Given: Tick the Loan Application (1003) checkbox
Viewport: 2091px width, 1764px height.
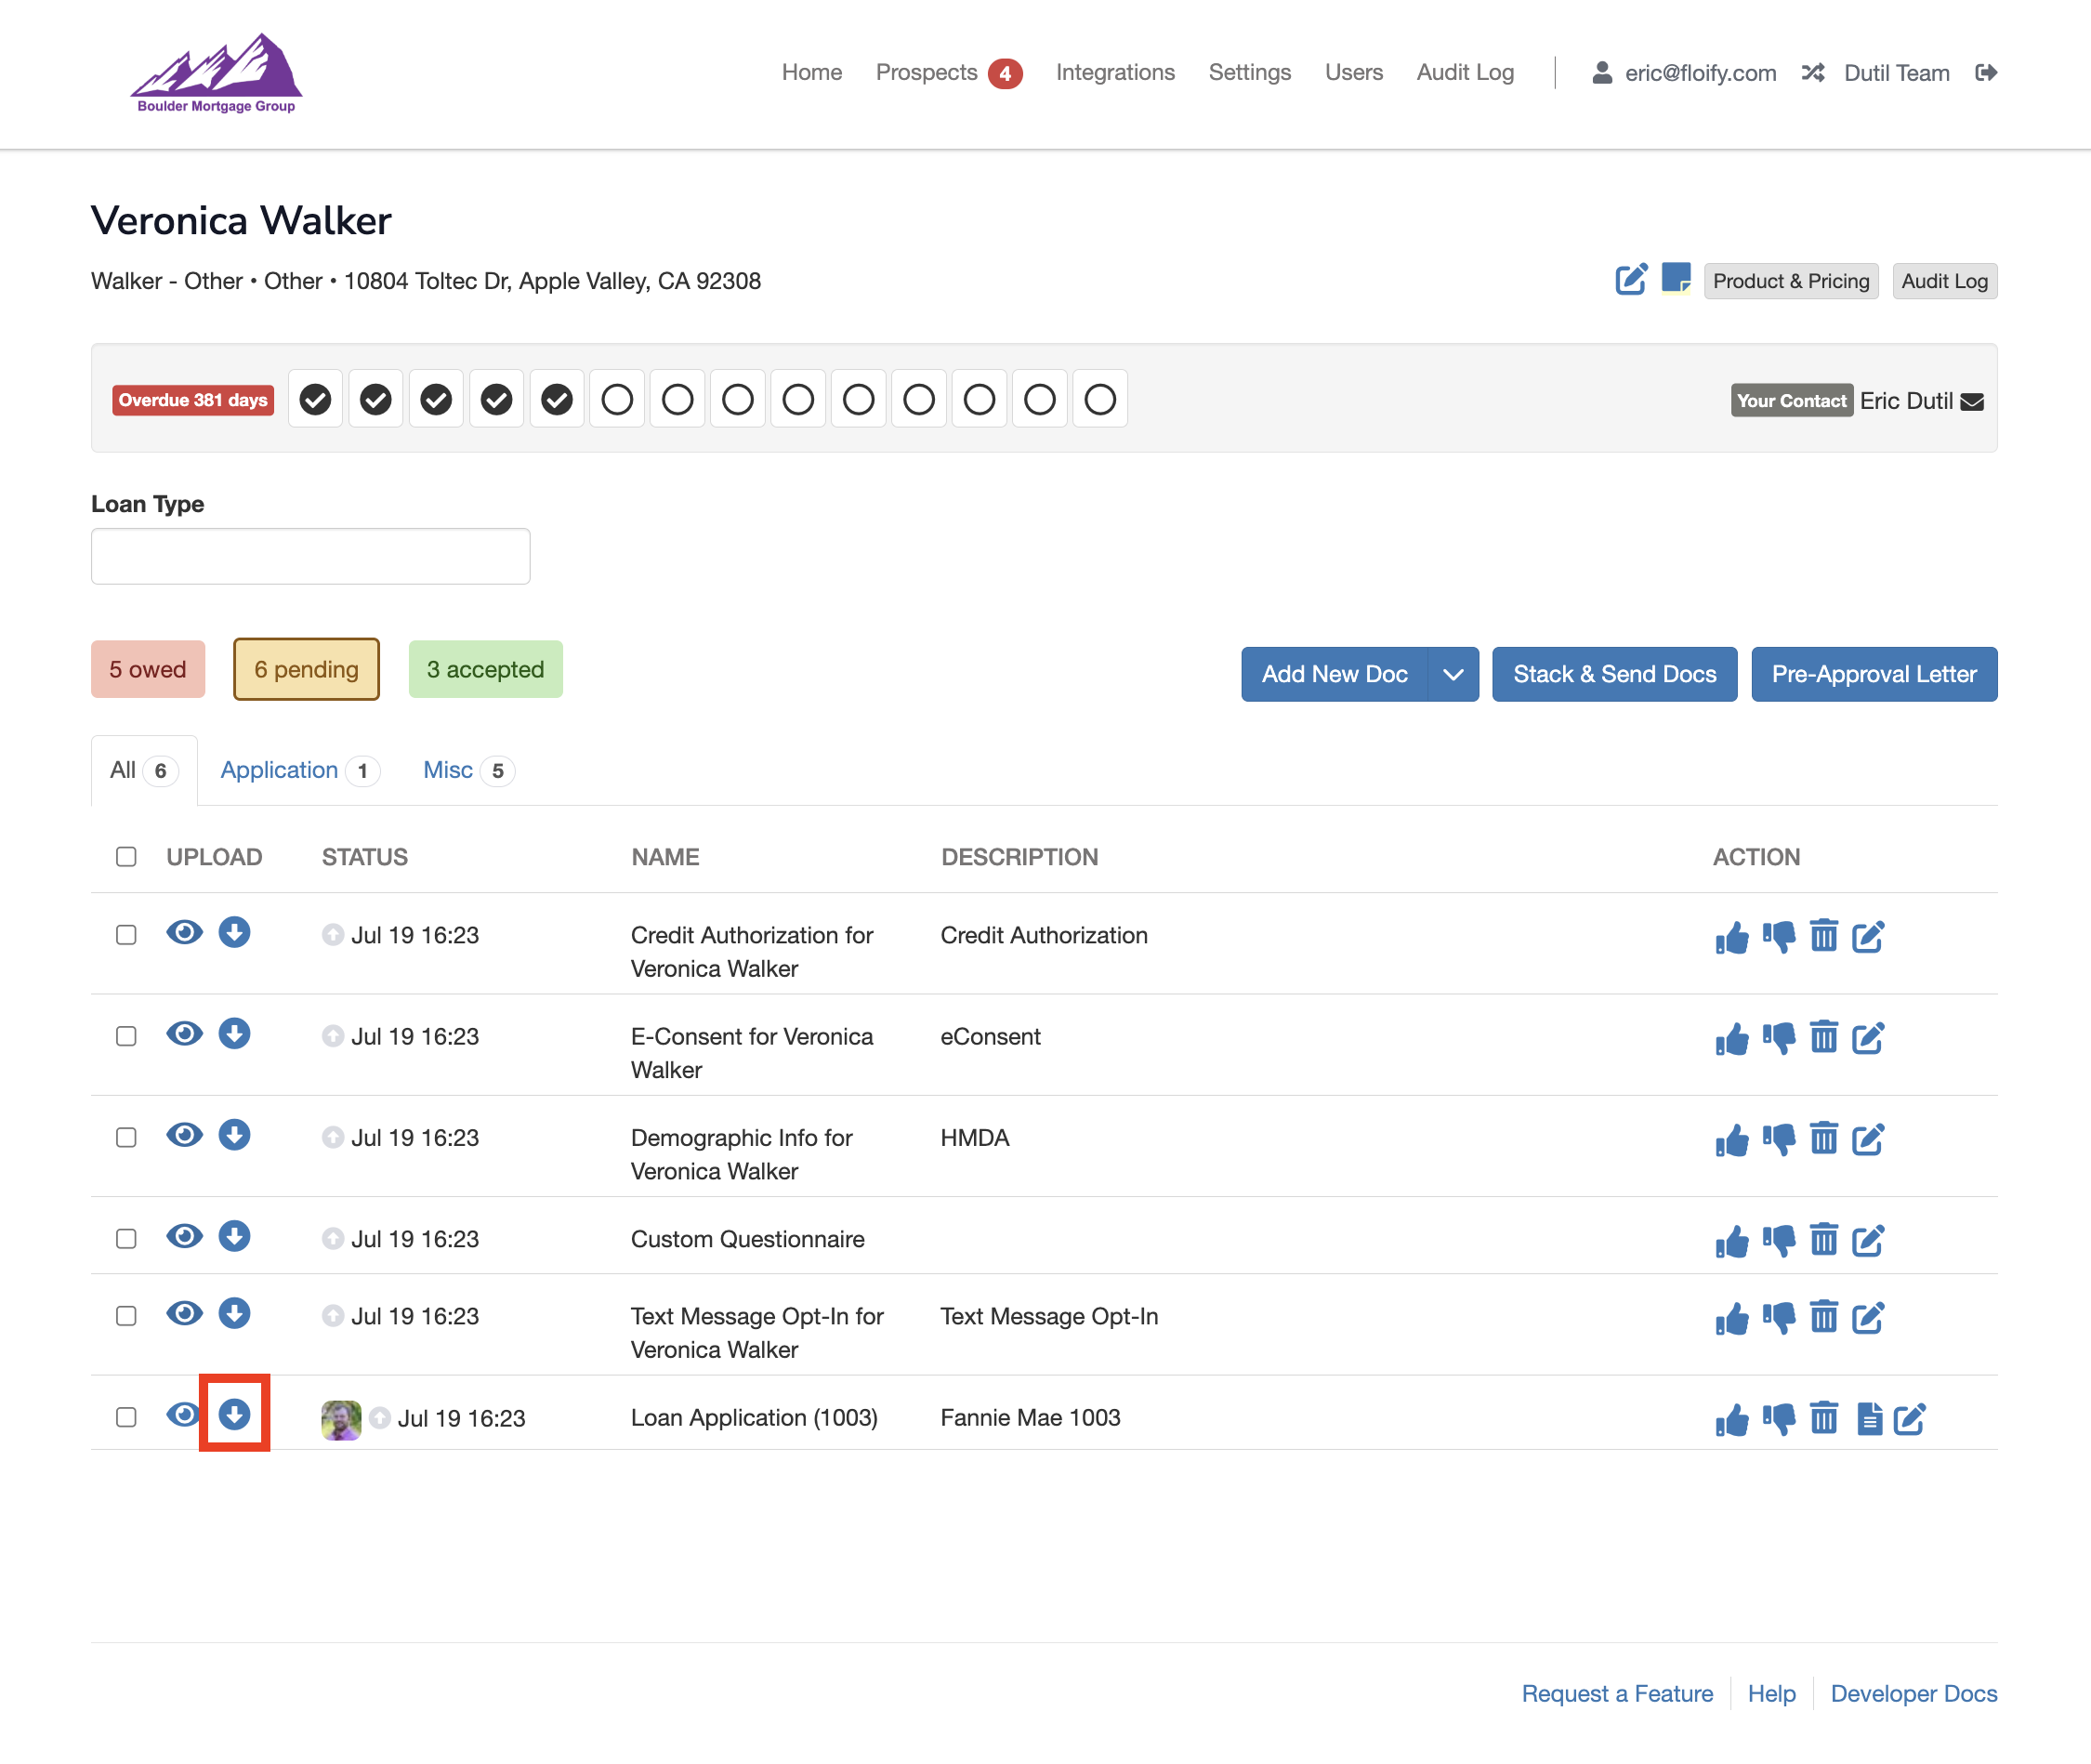Looking at the screenshot, I should point(126,1417).
